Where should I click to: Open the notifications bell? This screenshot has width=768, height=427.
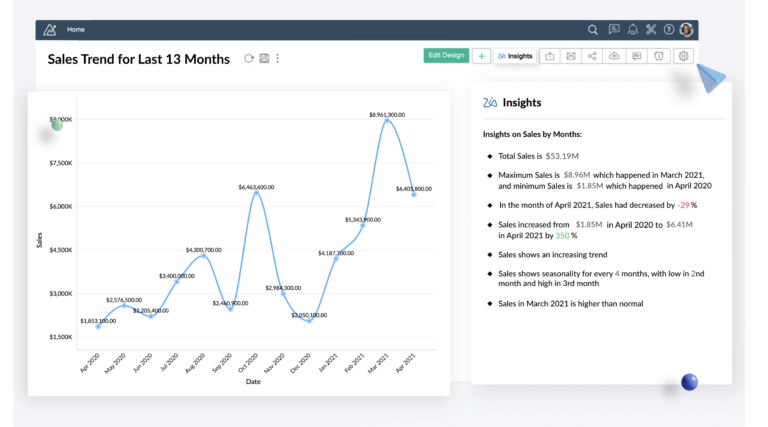632,30
